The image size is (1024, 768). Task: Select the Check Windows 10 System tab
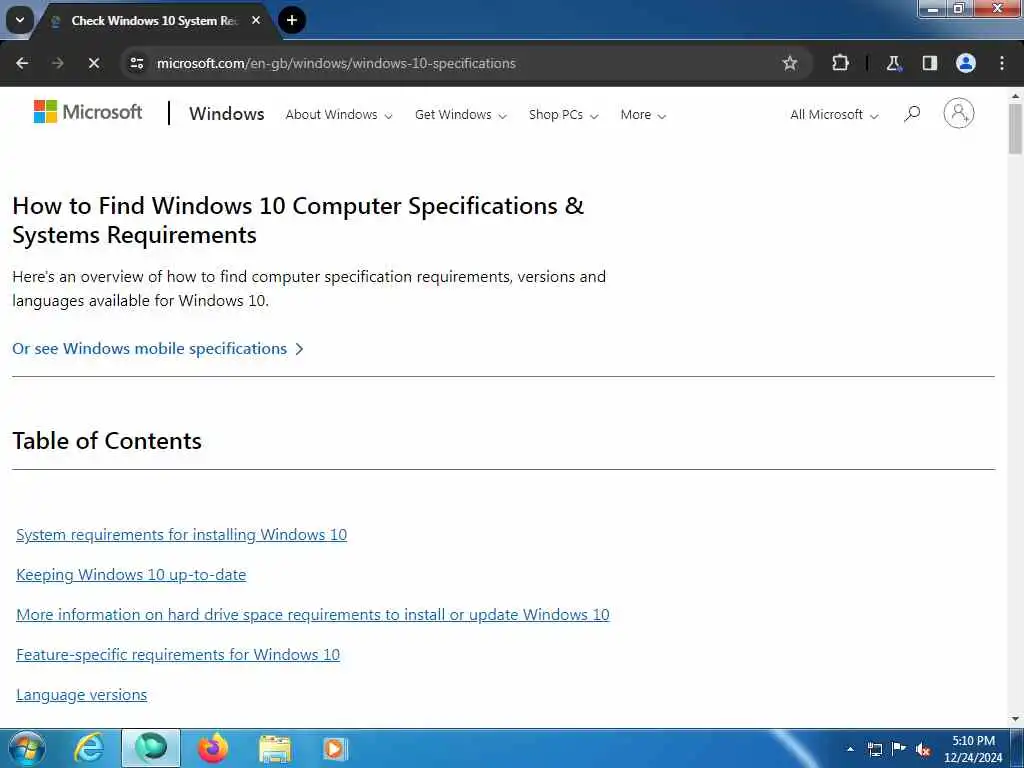click(x=154, y=21)
